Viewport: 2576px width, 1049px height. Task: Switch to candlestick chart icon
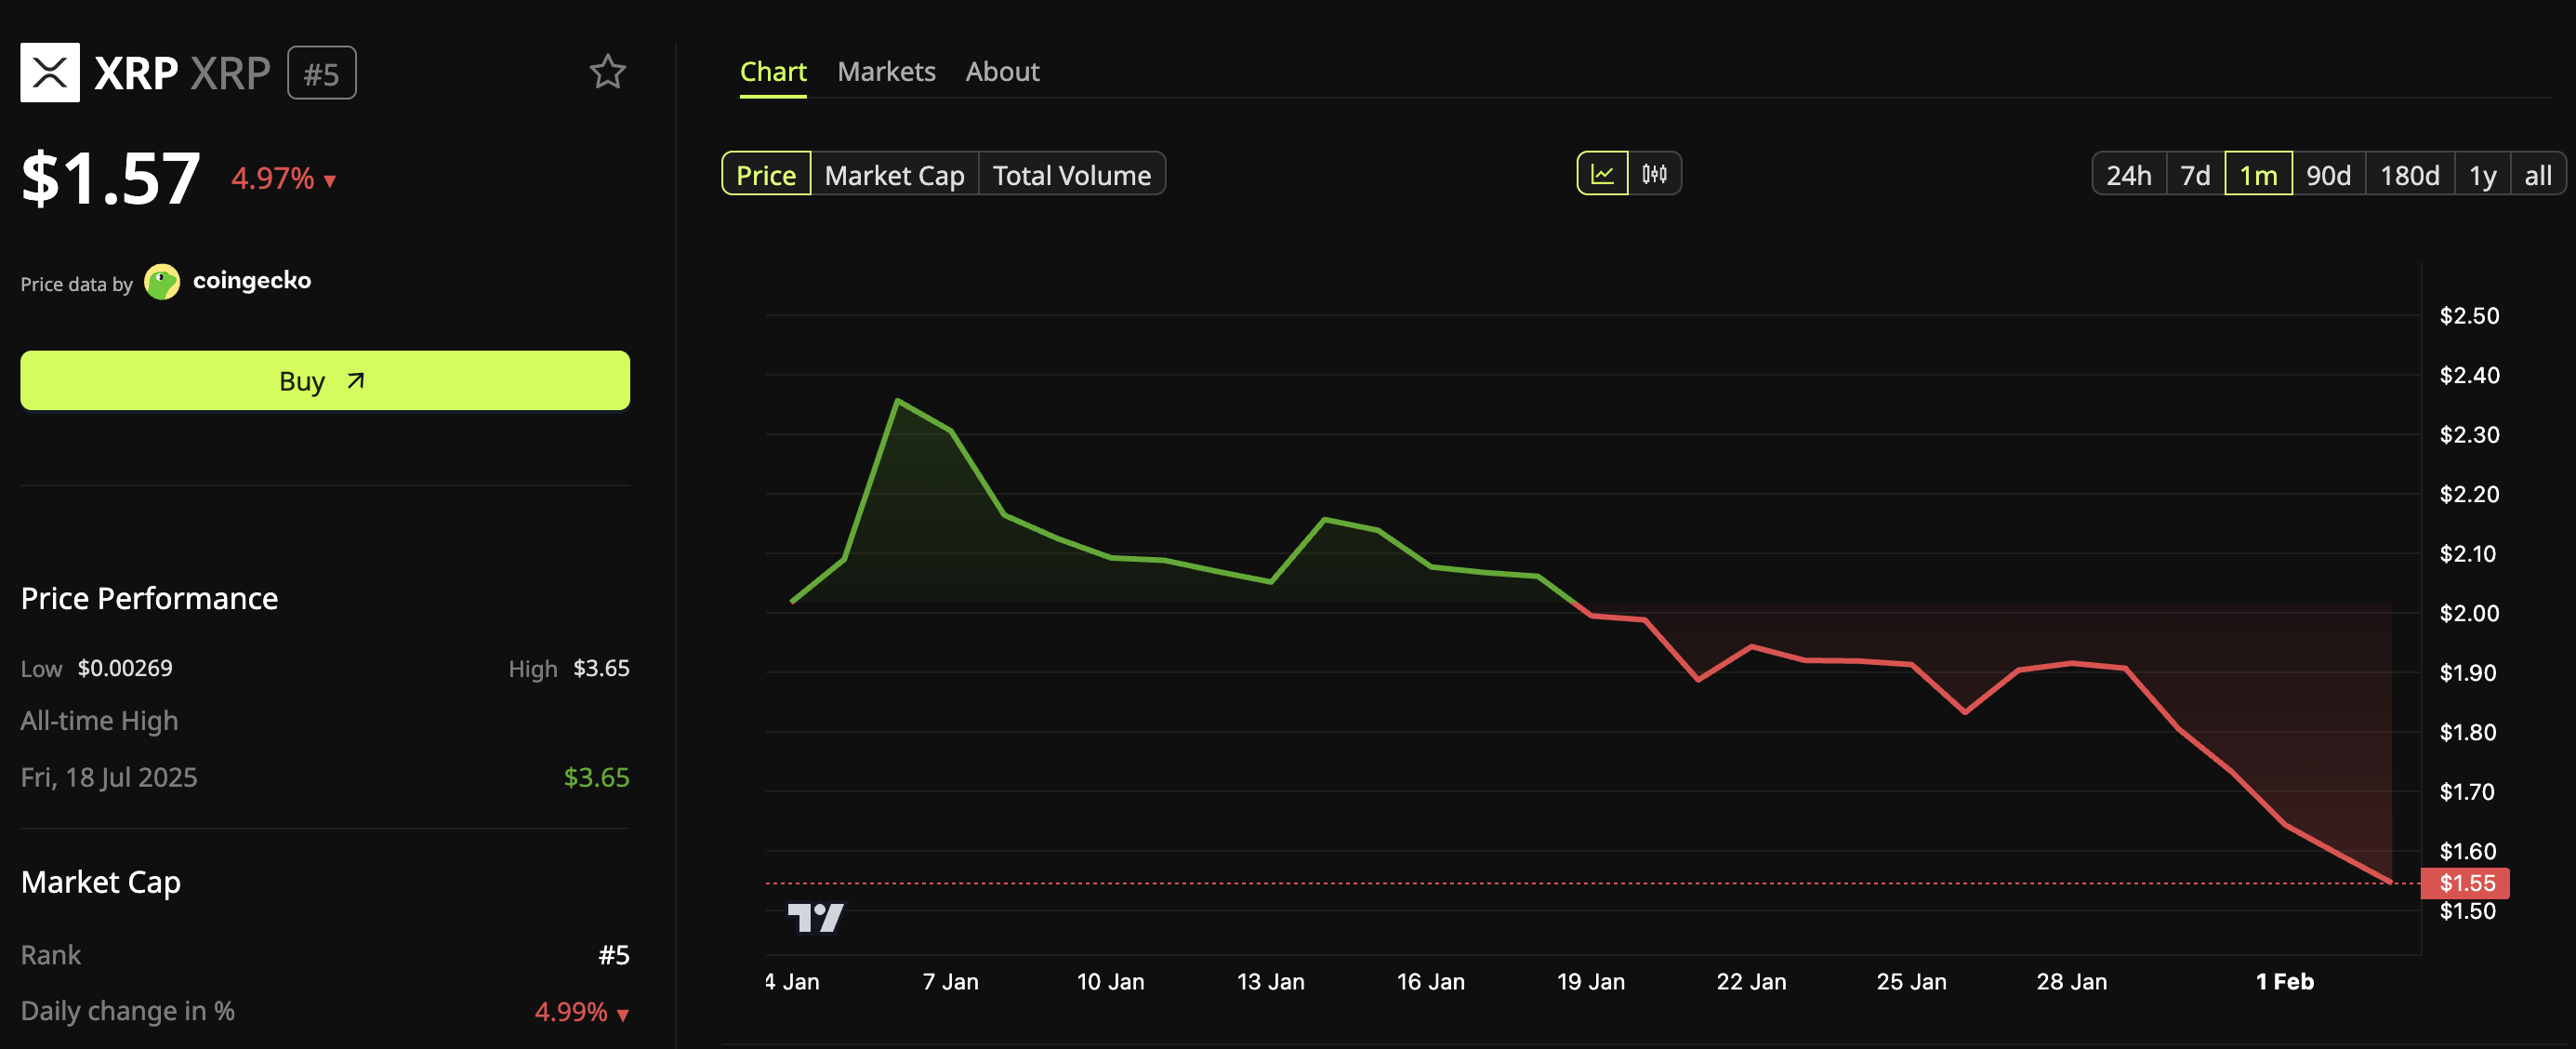1655,173
